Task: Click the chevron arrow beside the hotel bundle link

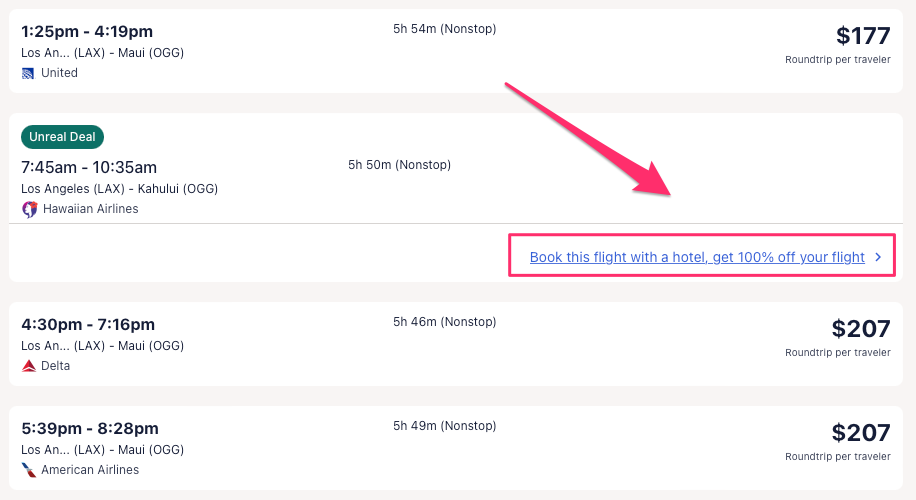Action: click(x=878, y=257)
